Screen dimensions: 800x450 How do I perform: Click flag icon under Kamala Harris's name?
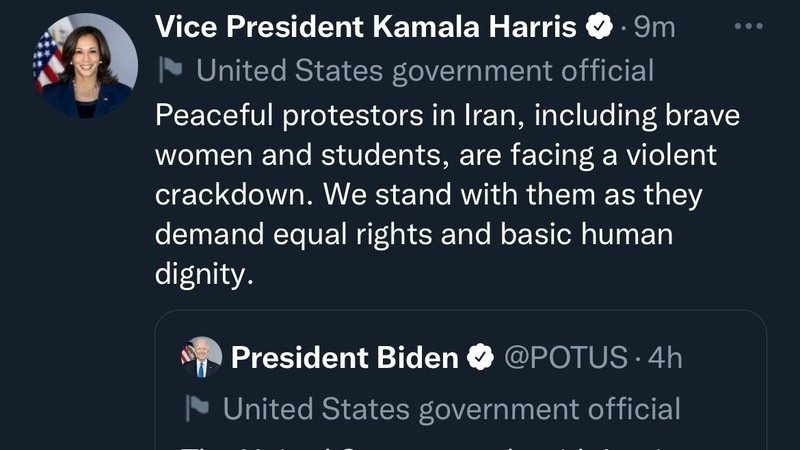click(x=169, y=70)
